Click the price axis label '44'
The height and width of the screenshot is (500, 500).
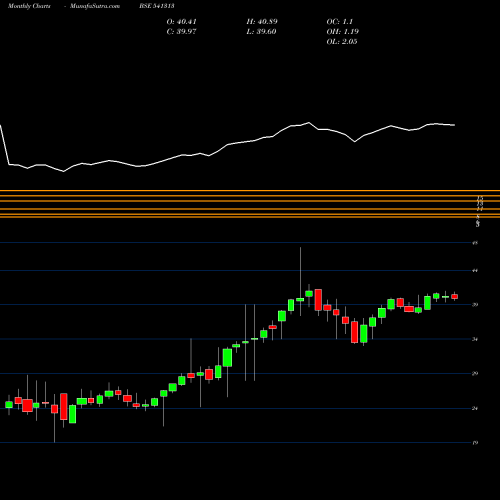475,270
